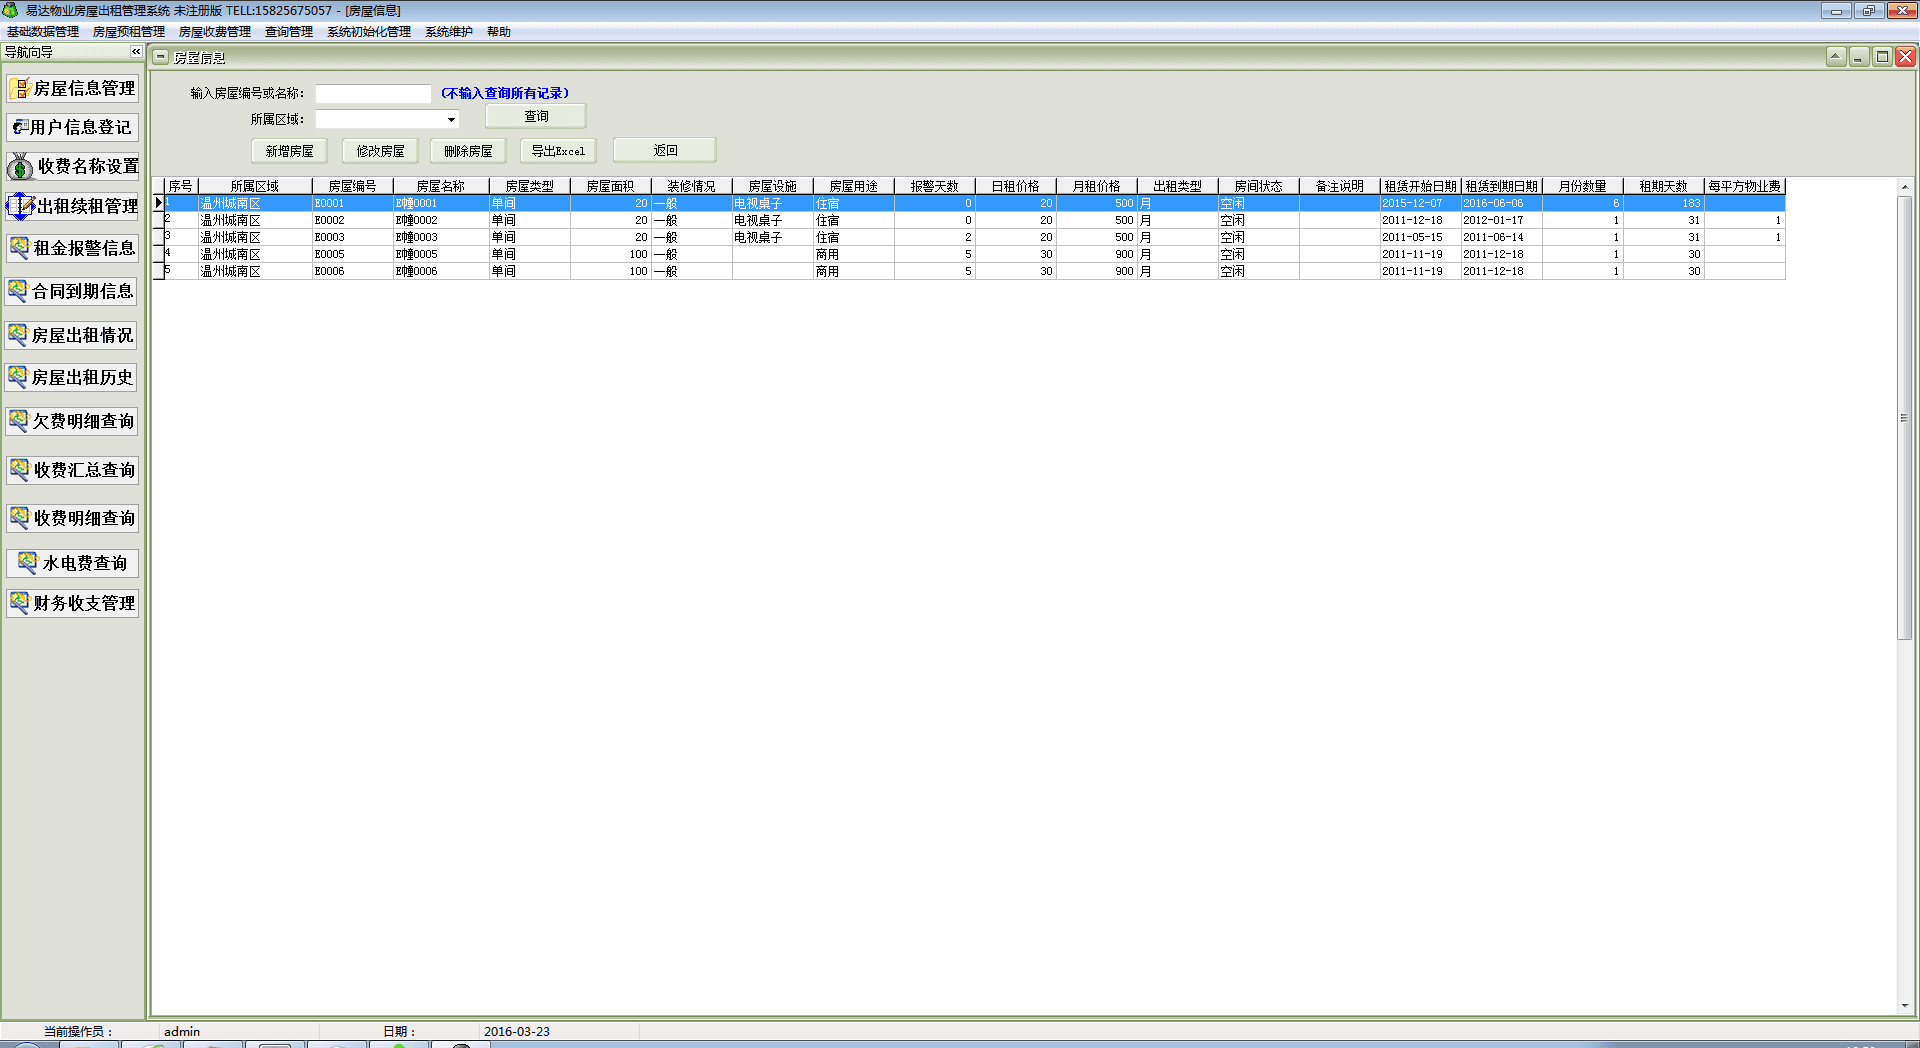The width and height of the screenshot is (1920, 1048).
Task: Open the 基础数据管理 menu
Action: [43, 32]
